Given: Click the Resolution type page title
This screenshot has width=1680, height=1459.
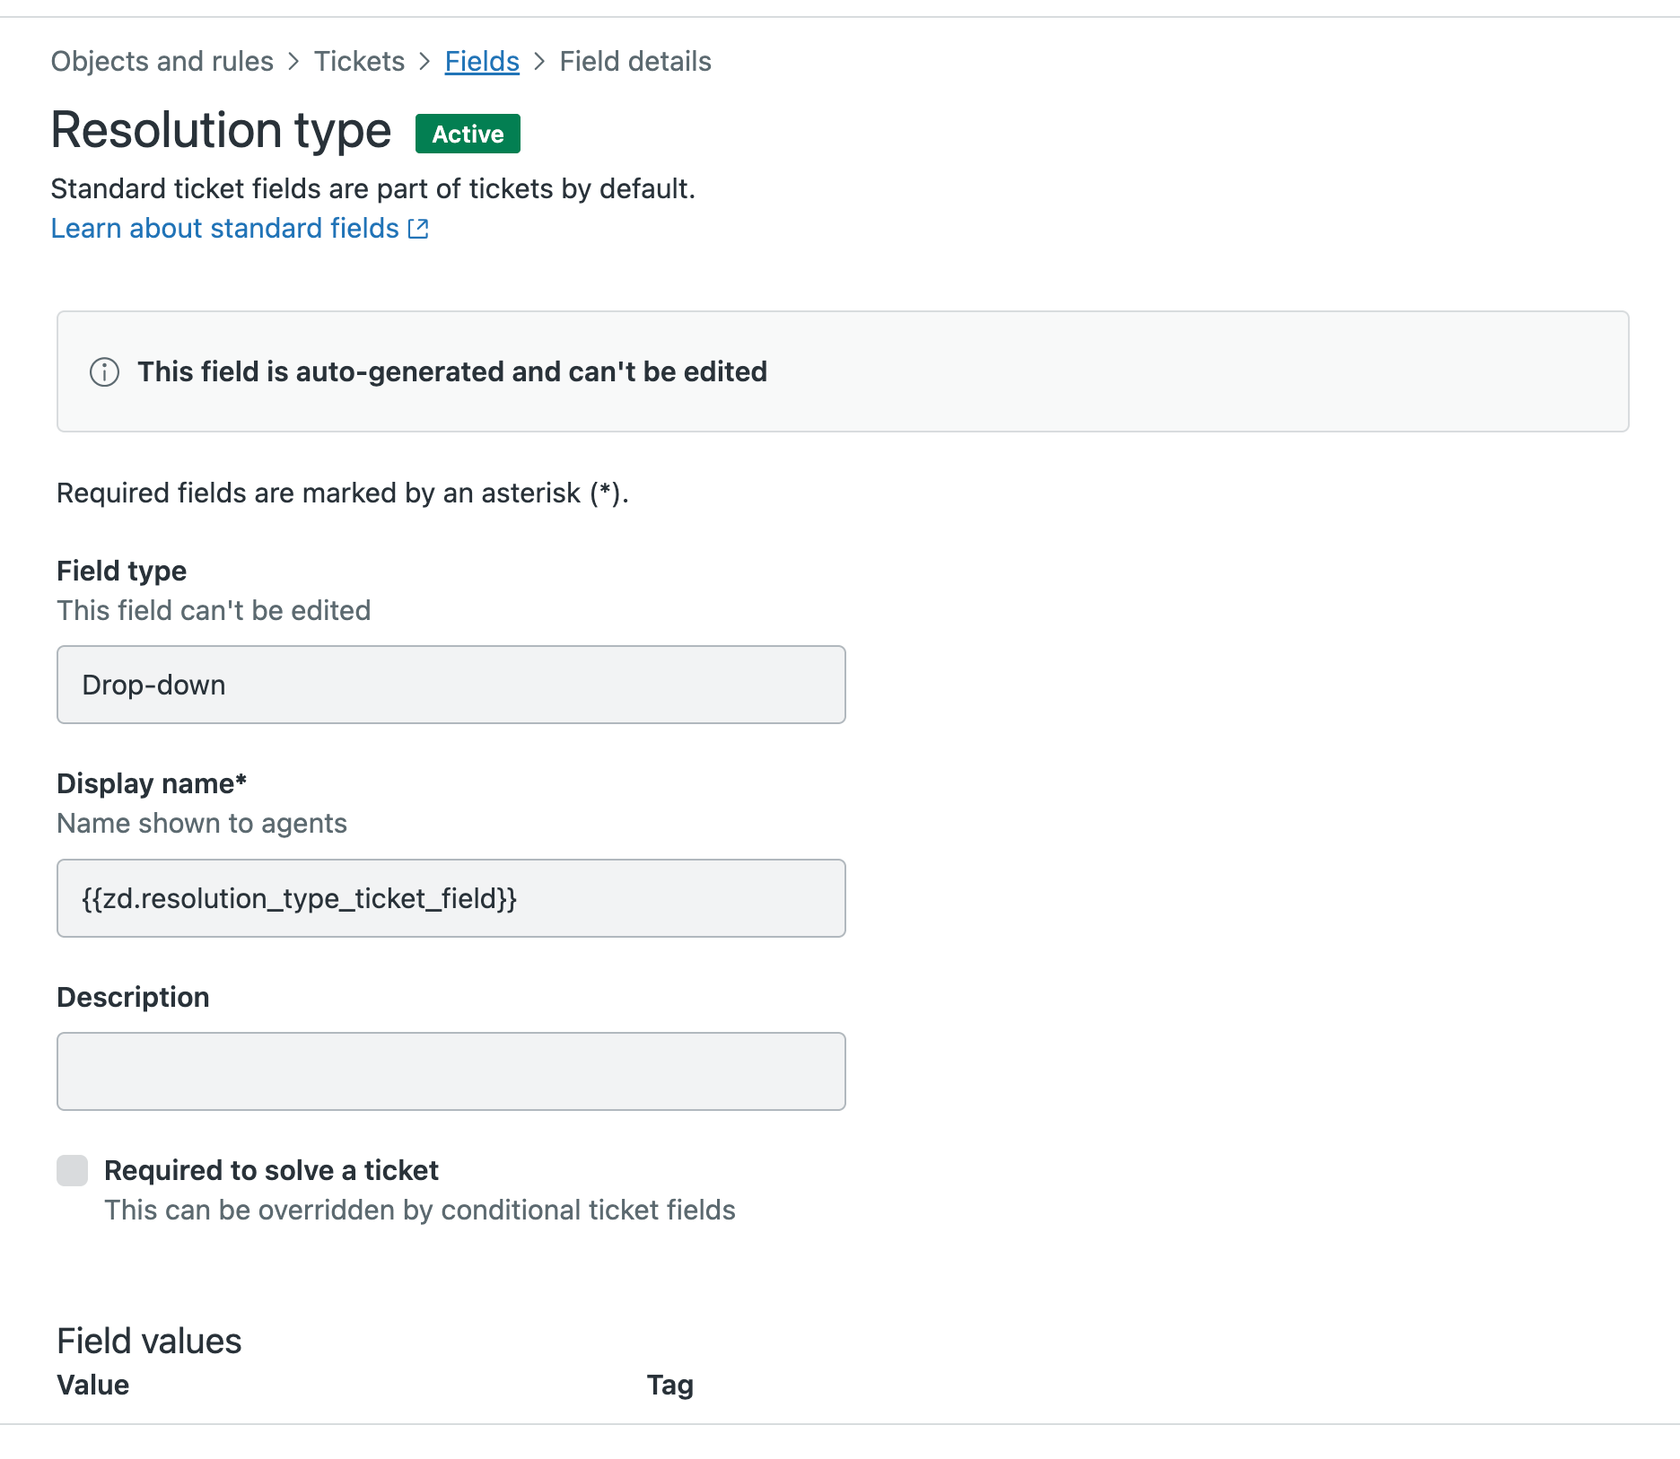Looking at the screenshot, I should click(221, 130).
